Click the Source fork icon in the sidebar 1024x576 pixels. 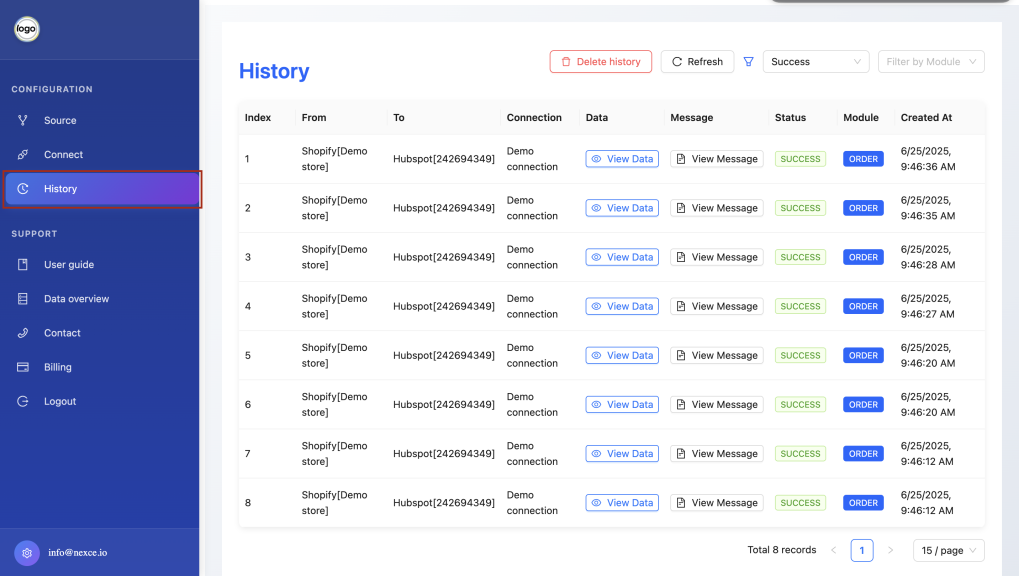23,120
